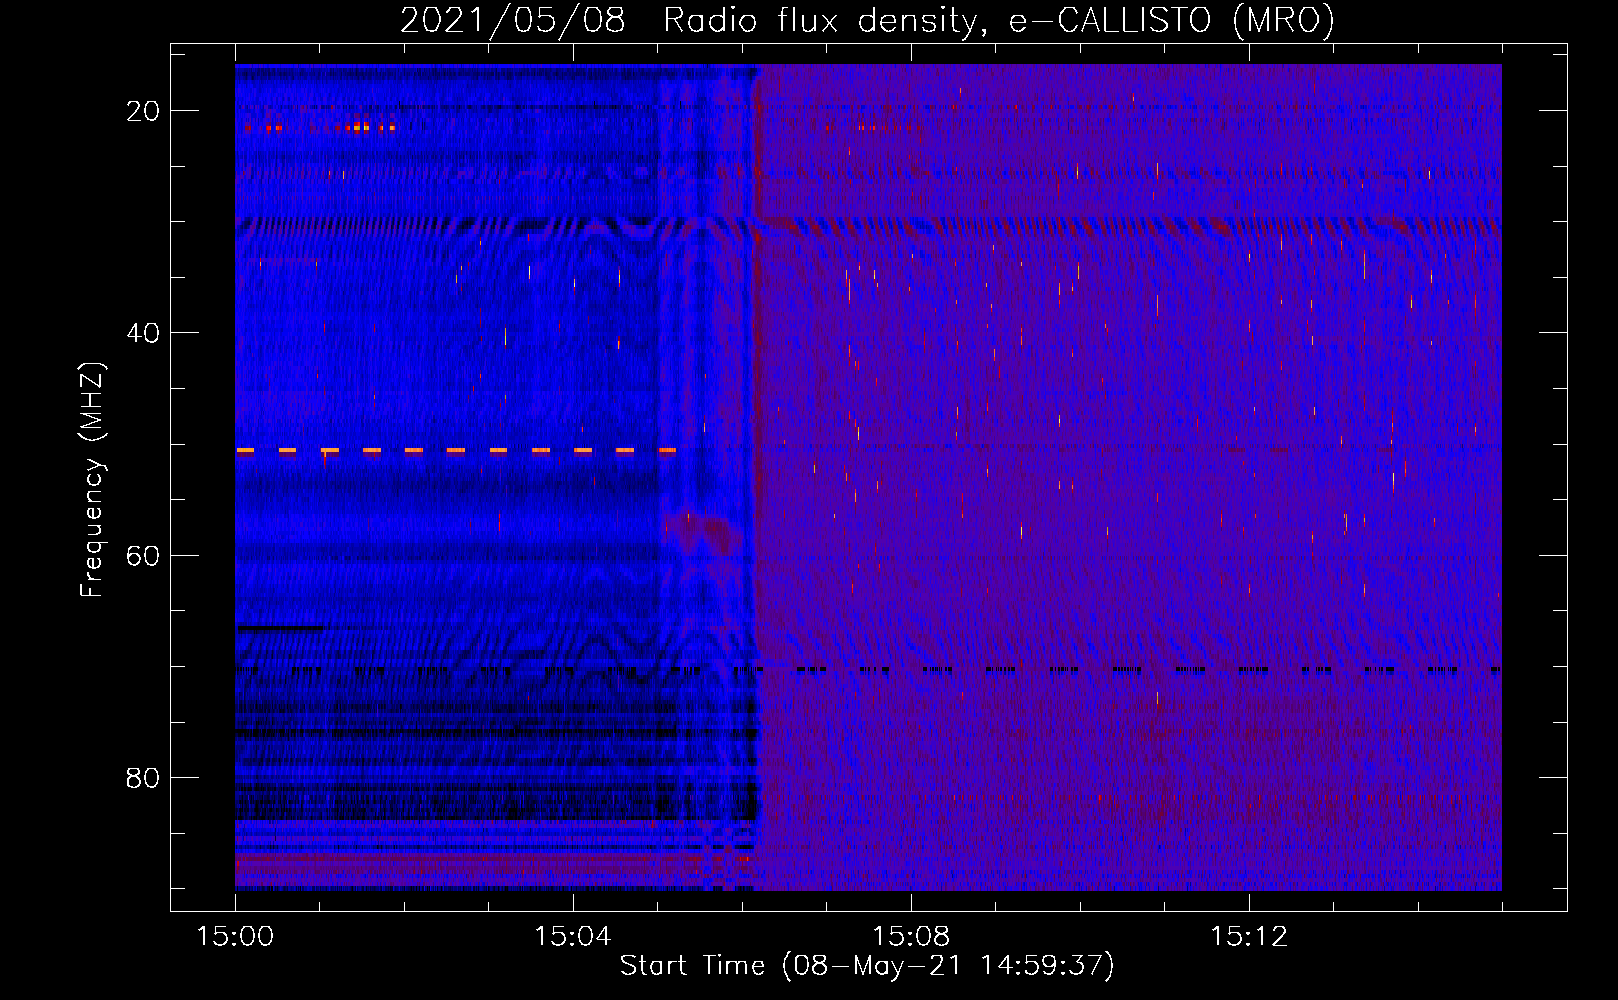The width and height of the screenshot is (1618, 1000).
Task: Click the 'Start Time (08-May-21 14:59:37)' label
Action: pyautogui.click(x=867, y=965)
